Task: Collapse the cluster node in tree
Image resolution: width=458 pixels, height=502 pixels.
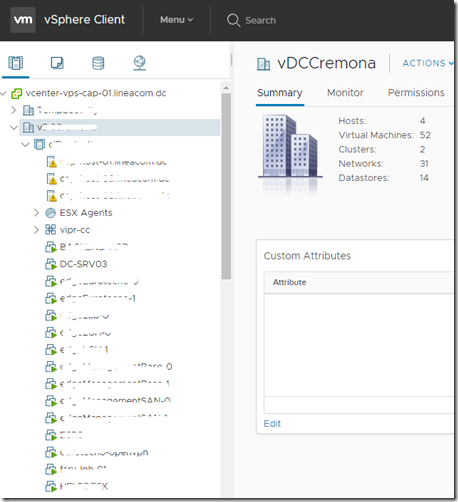Action: 25,145
